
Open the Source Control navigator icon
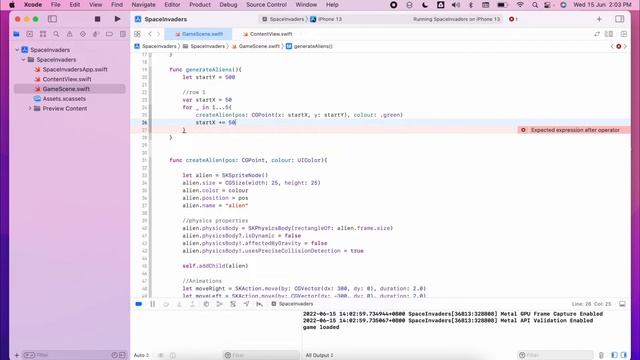(29, 34)
